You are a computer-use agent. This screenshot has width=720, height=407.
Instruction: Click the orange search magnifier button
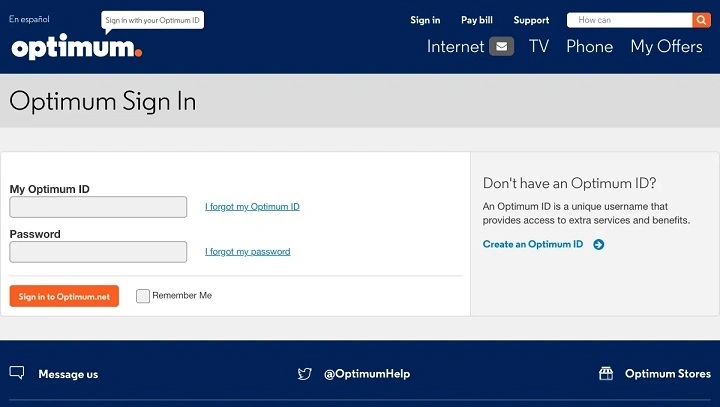click(x=701, y=20)
